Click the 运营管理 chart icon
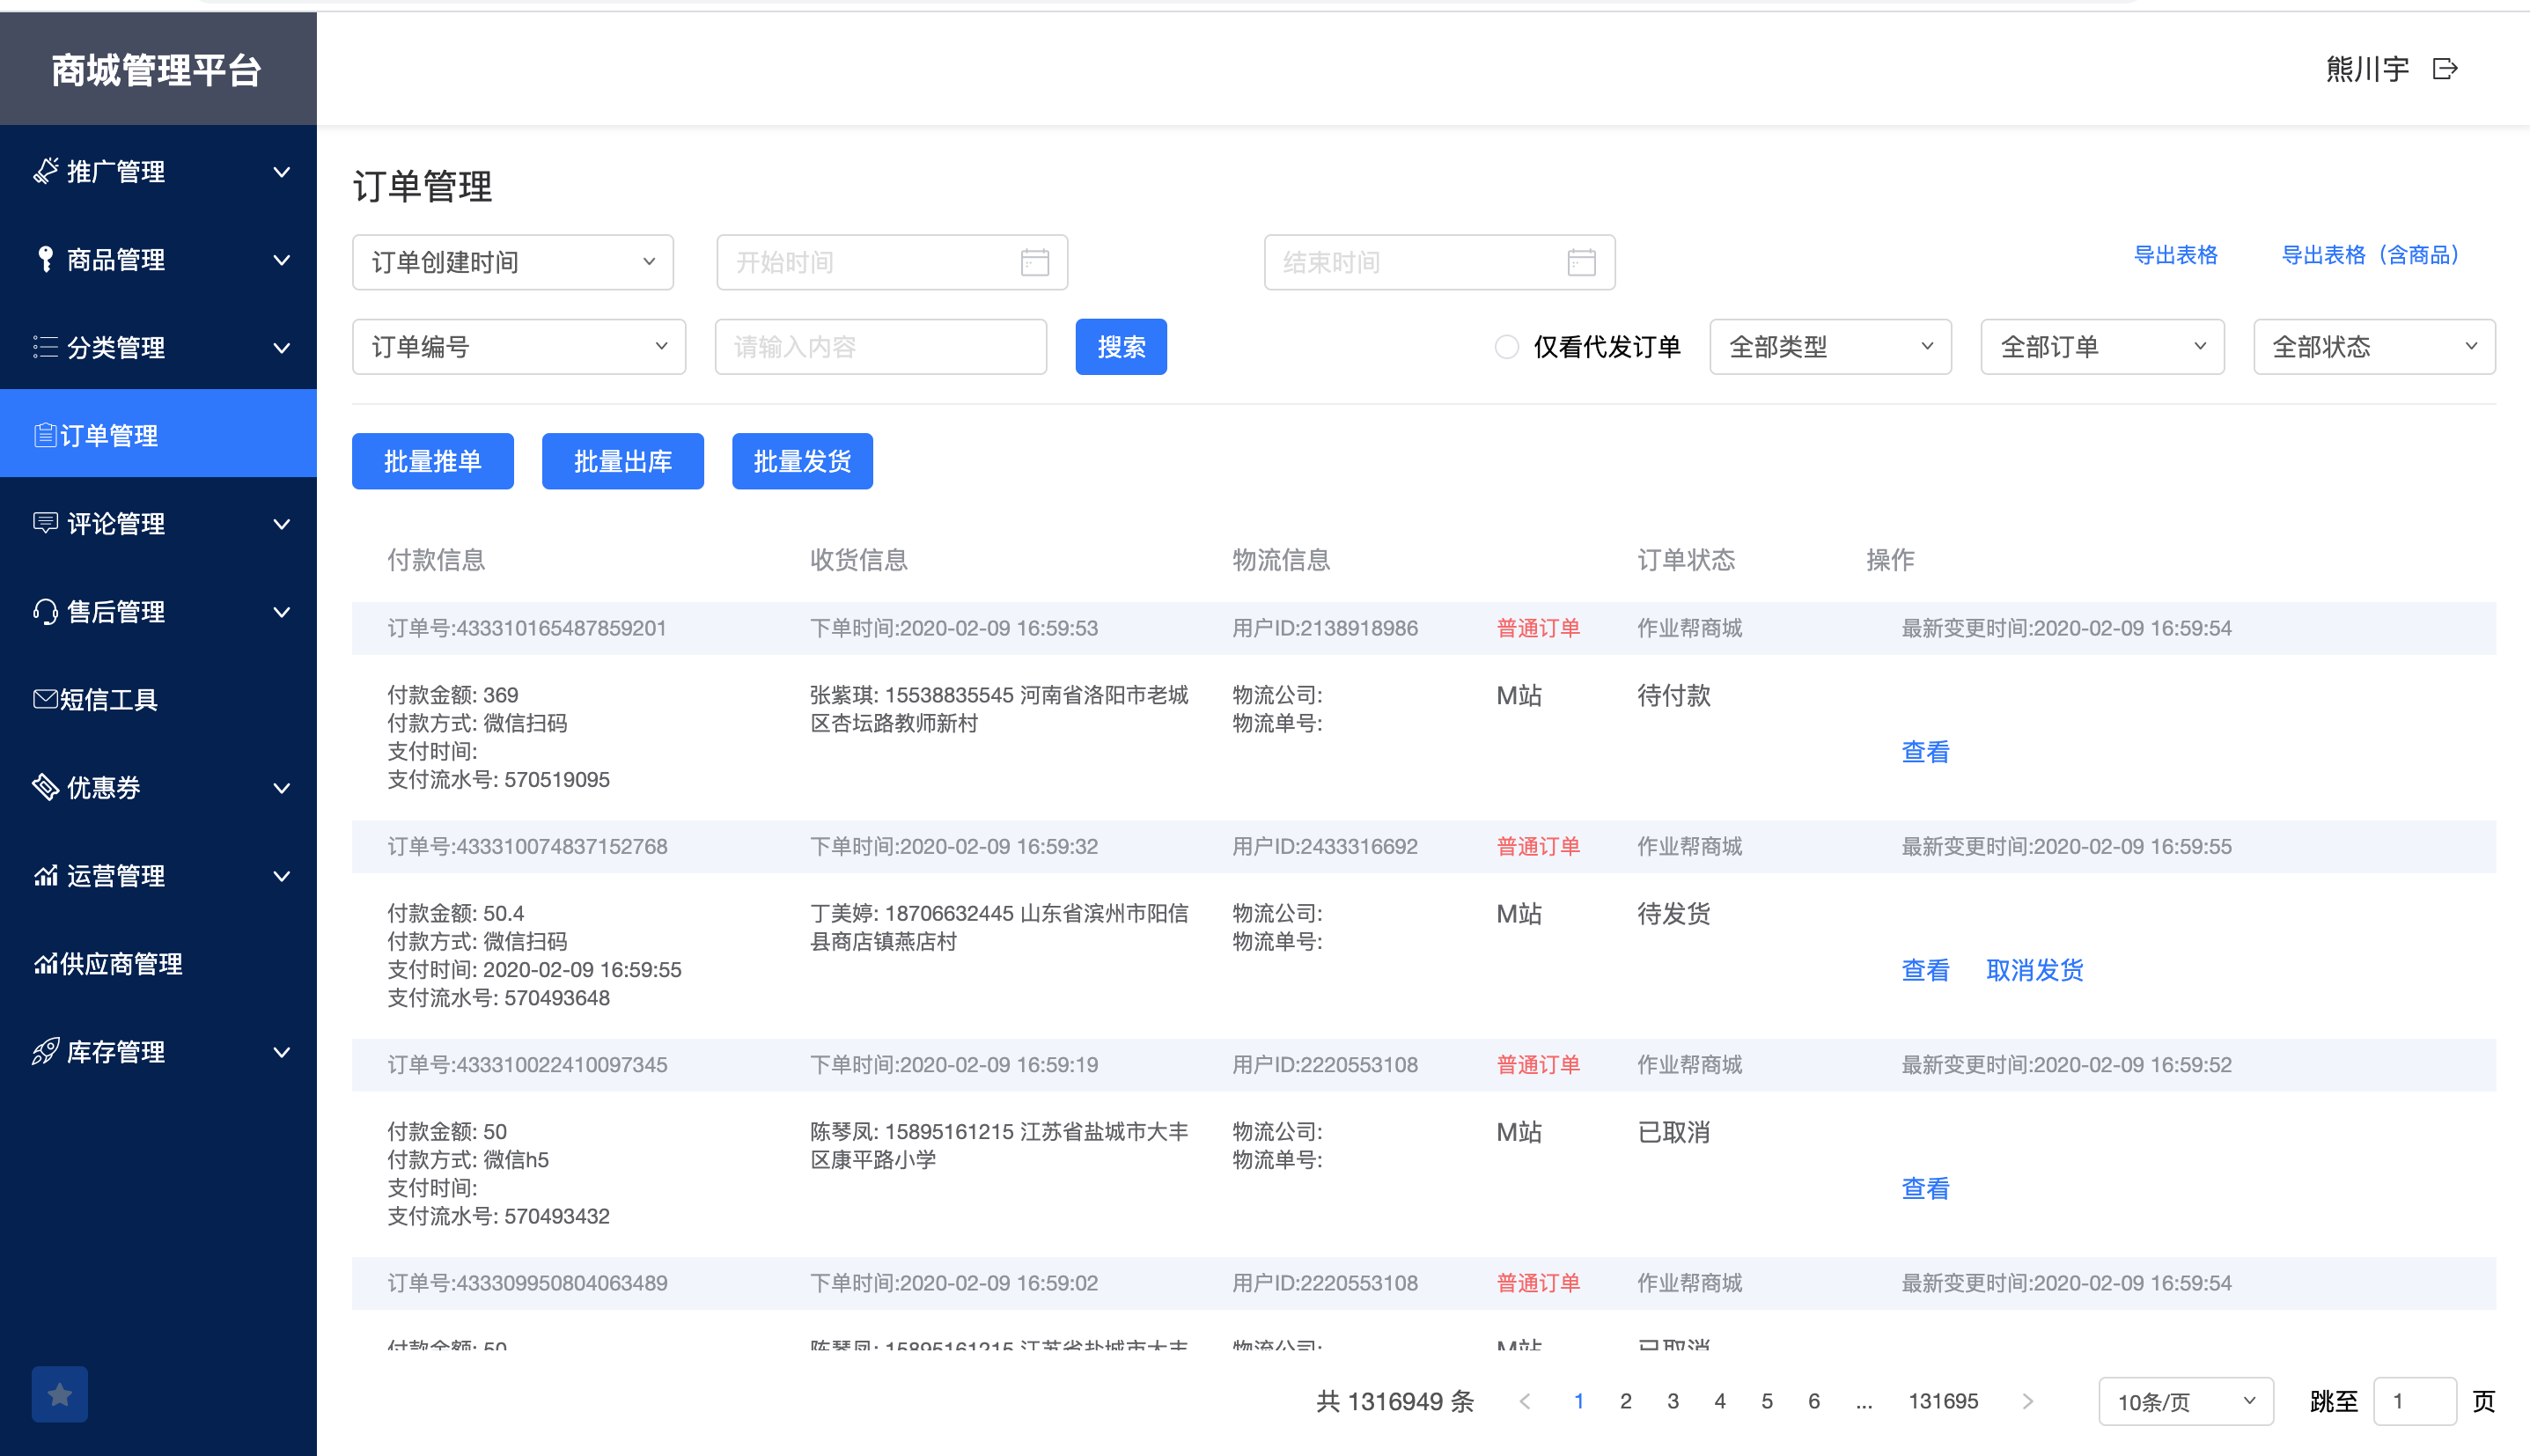This screenshot has height=1456, width=2530. [x=45, y=875]
